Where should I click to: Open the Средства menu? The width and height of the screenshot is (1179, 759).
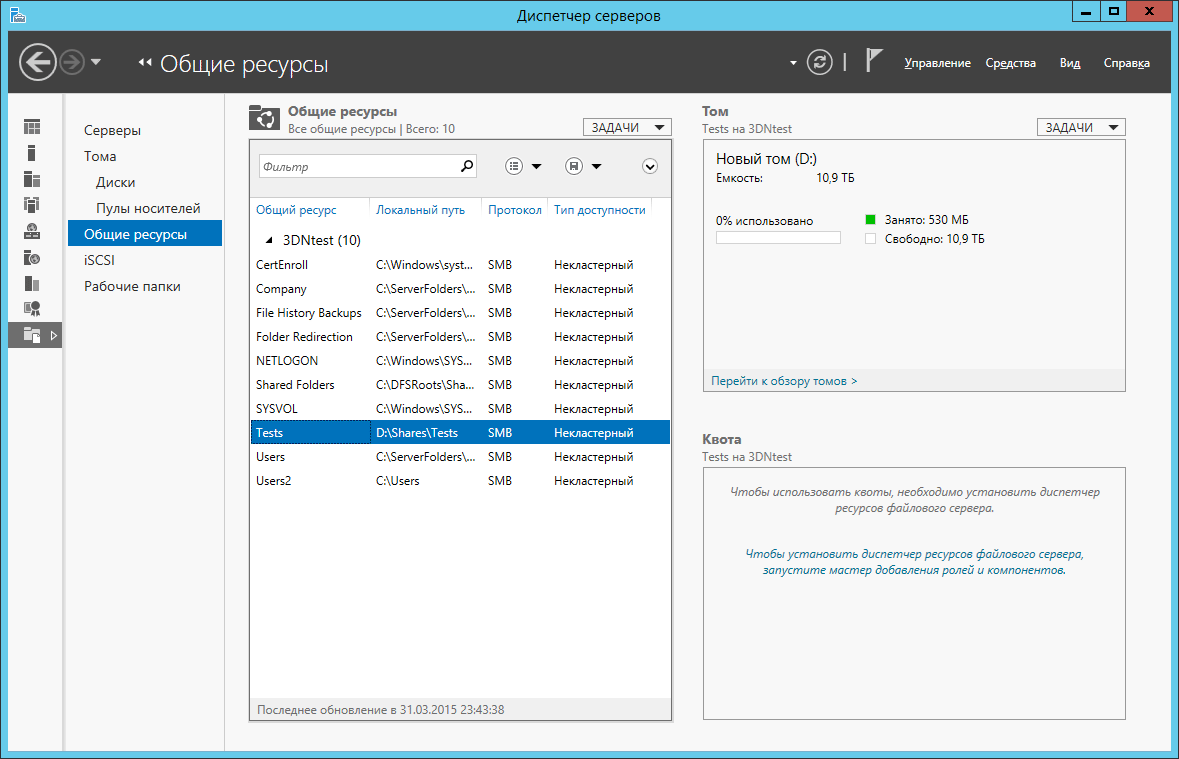pos(1010,63)
